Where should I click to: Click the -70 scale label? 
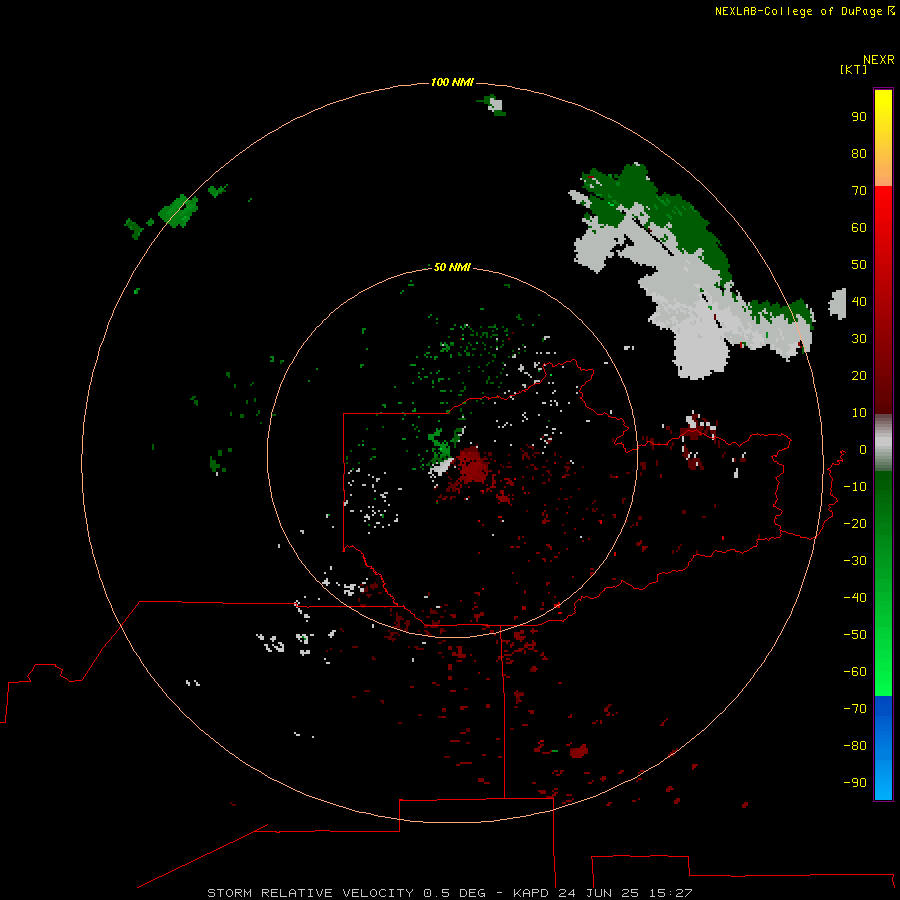click(x=855, y=709)
